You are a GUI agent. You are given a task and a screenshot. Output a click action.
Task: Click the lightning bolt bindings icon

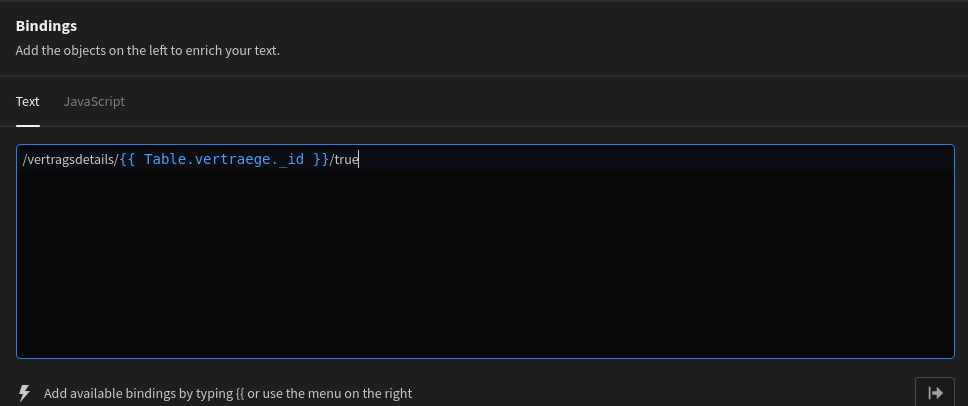tap(24, 393)
